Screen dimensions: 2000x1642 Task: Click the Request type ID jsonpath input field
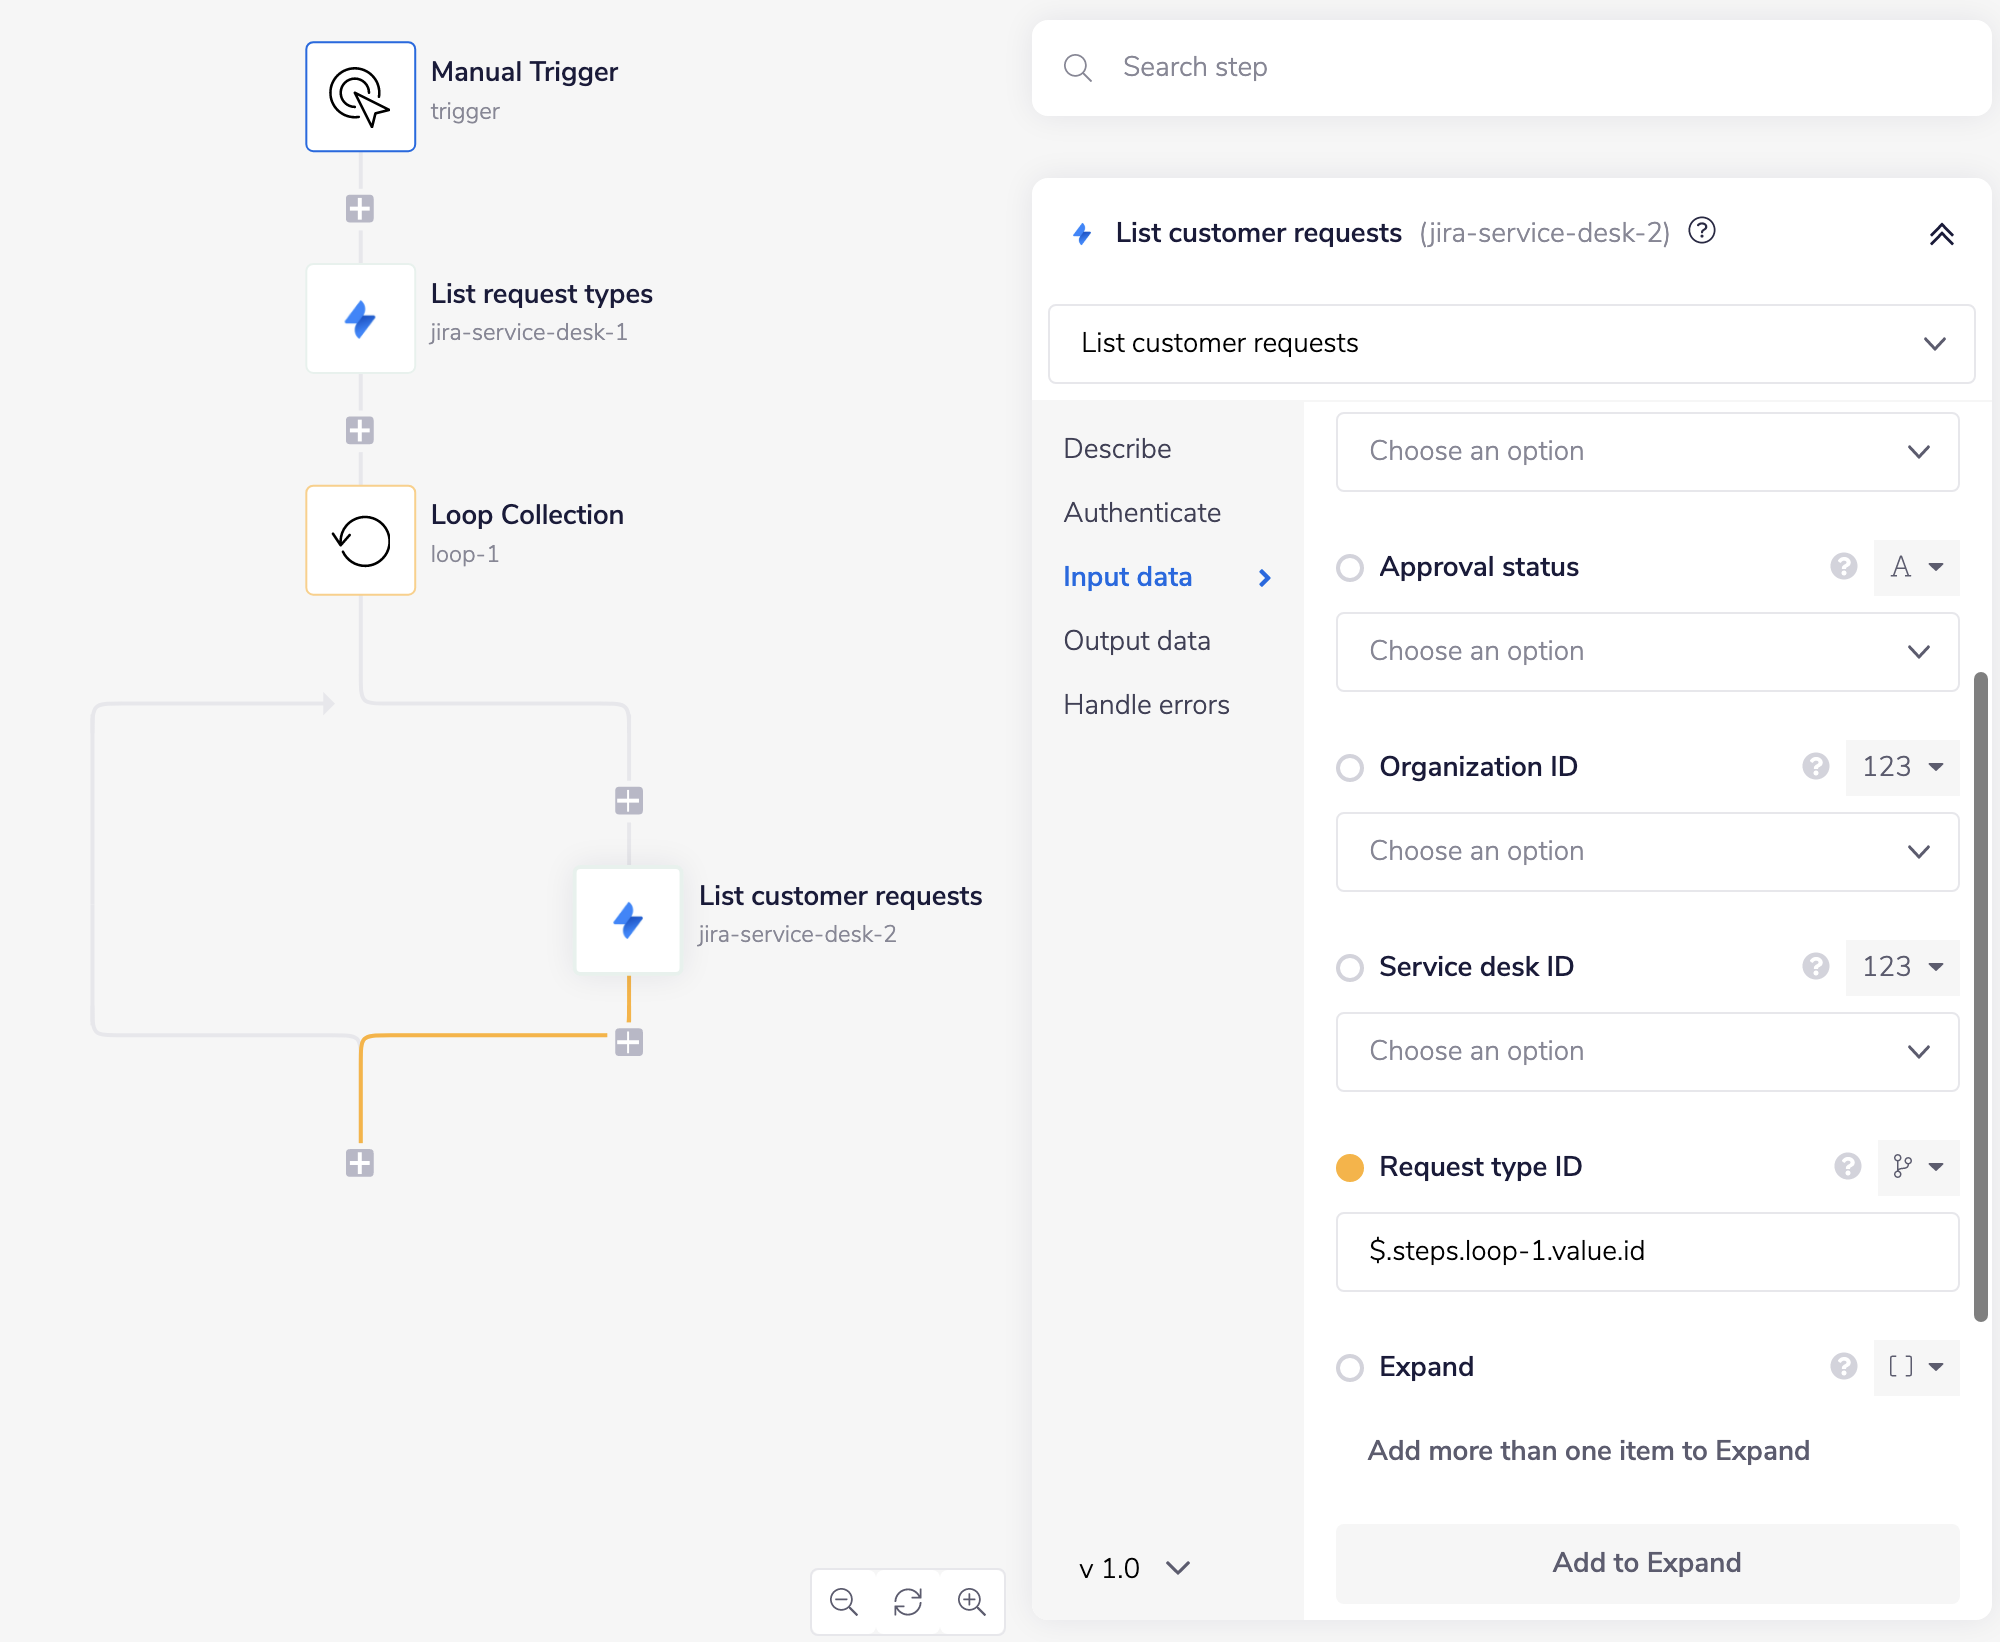pyautogui.click(x=1646, y=1252)
